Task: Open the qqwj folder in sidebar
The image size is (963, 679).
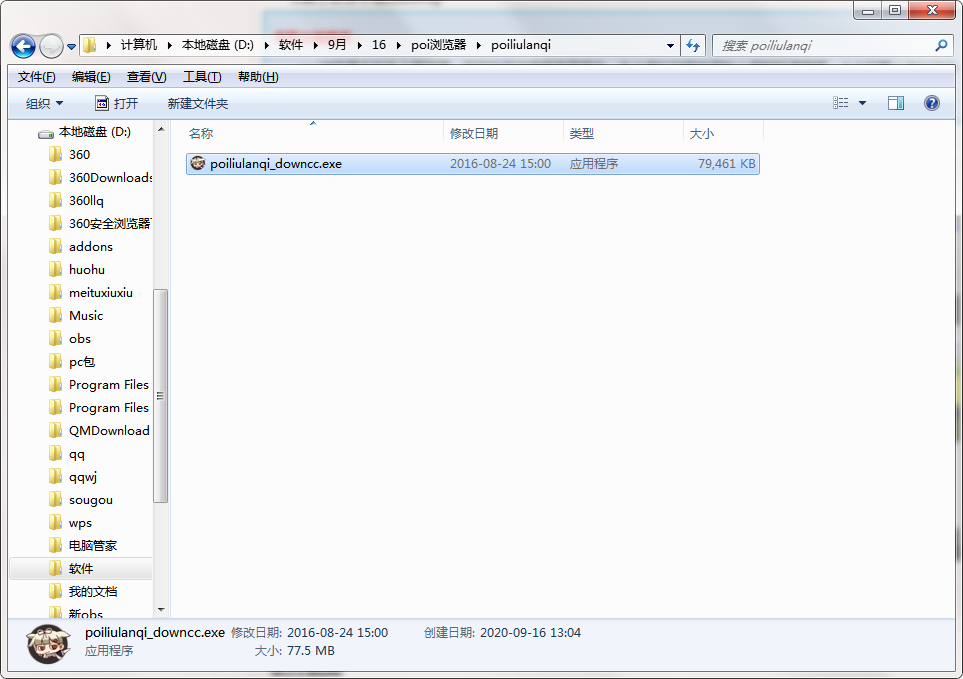Action: pyautogui.click(x=83, y=477)
